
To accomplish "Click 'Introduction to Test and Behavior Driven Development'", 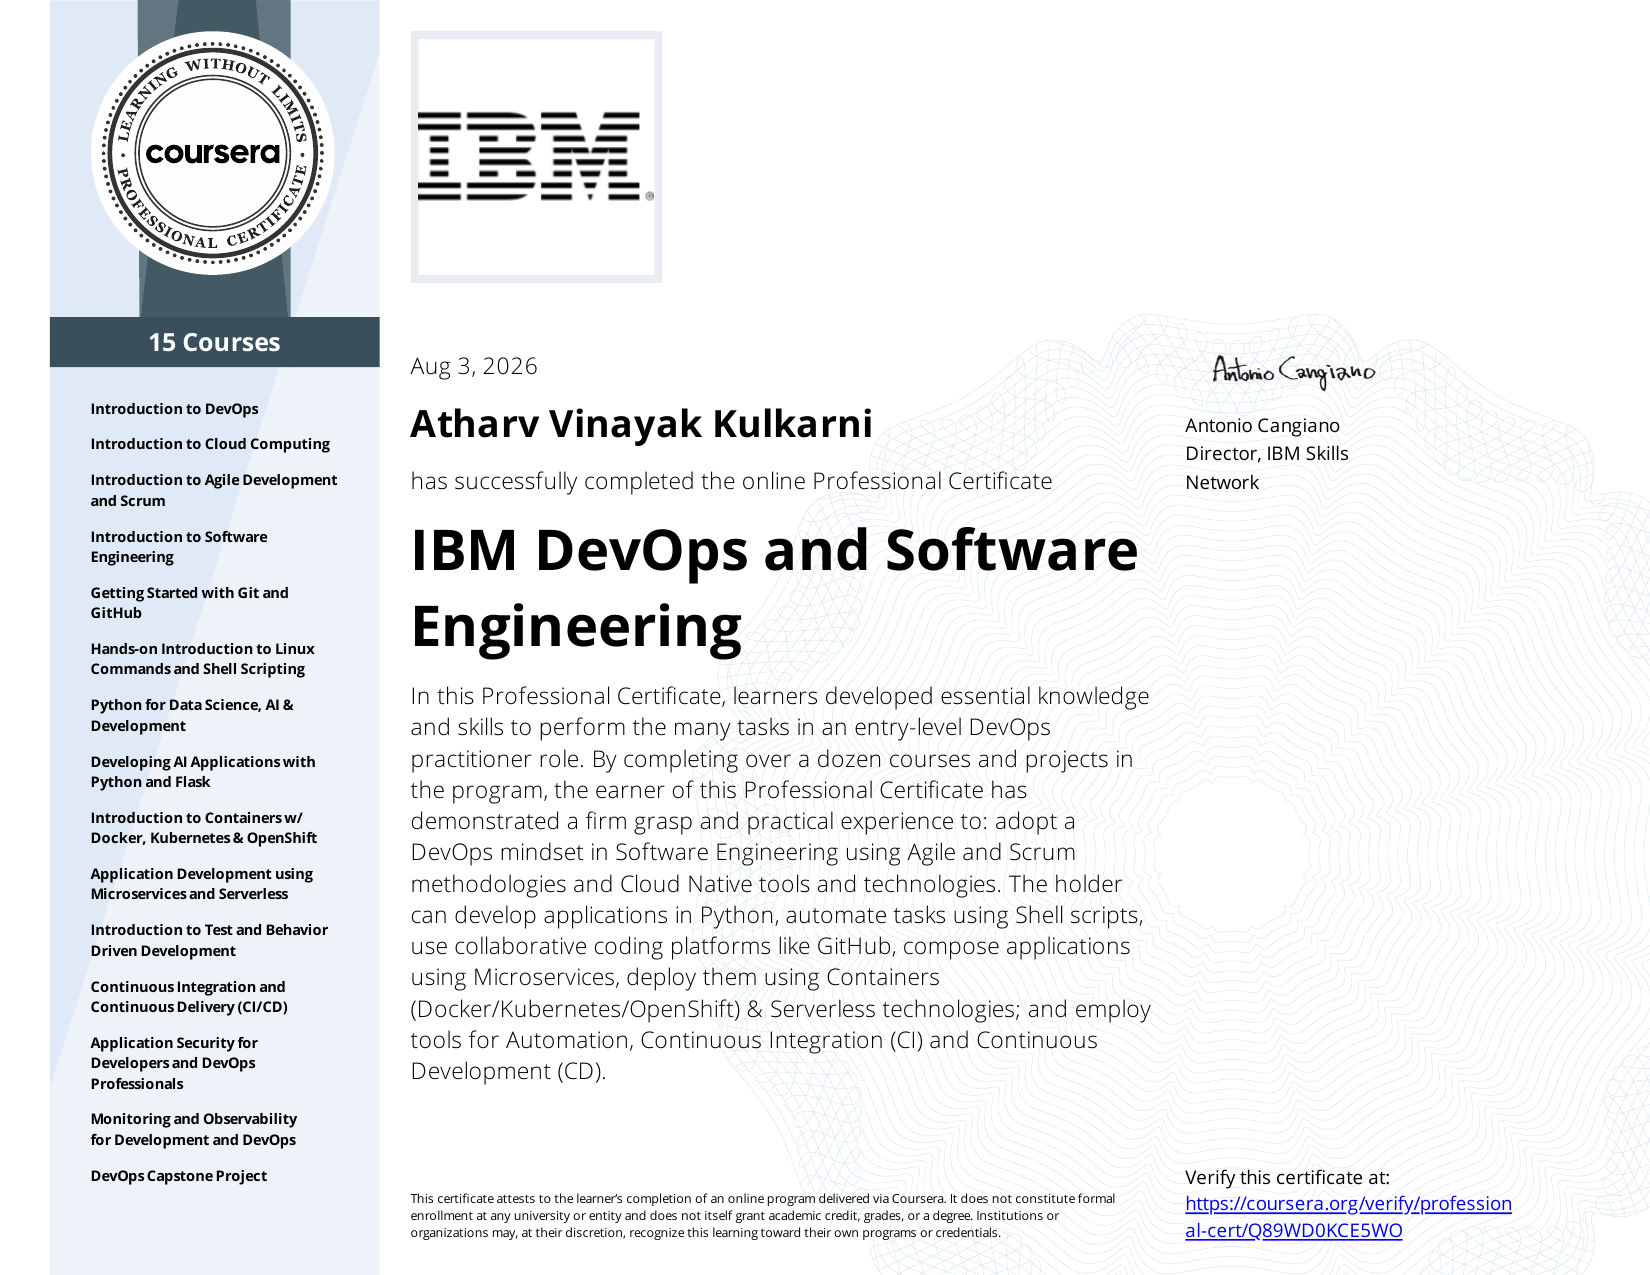I will [209, 940].
